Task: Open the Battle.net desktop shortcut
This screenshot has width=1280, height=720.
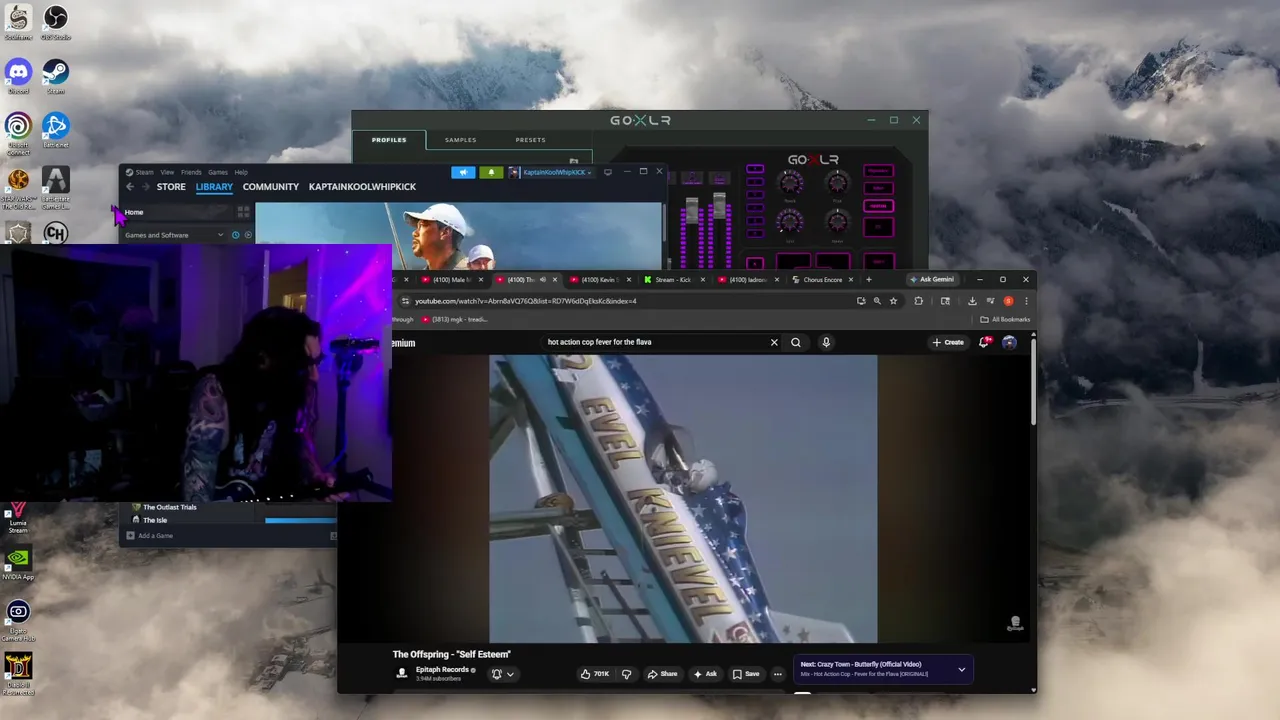Action: click(55, 130)
